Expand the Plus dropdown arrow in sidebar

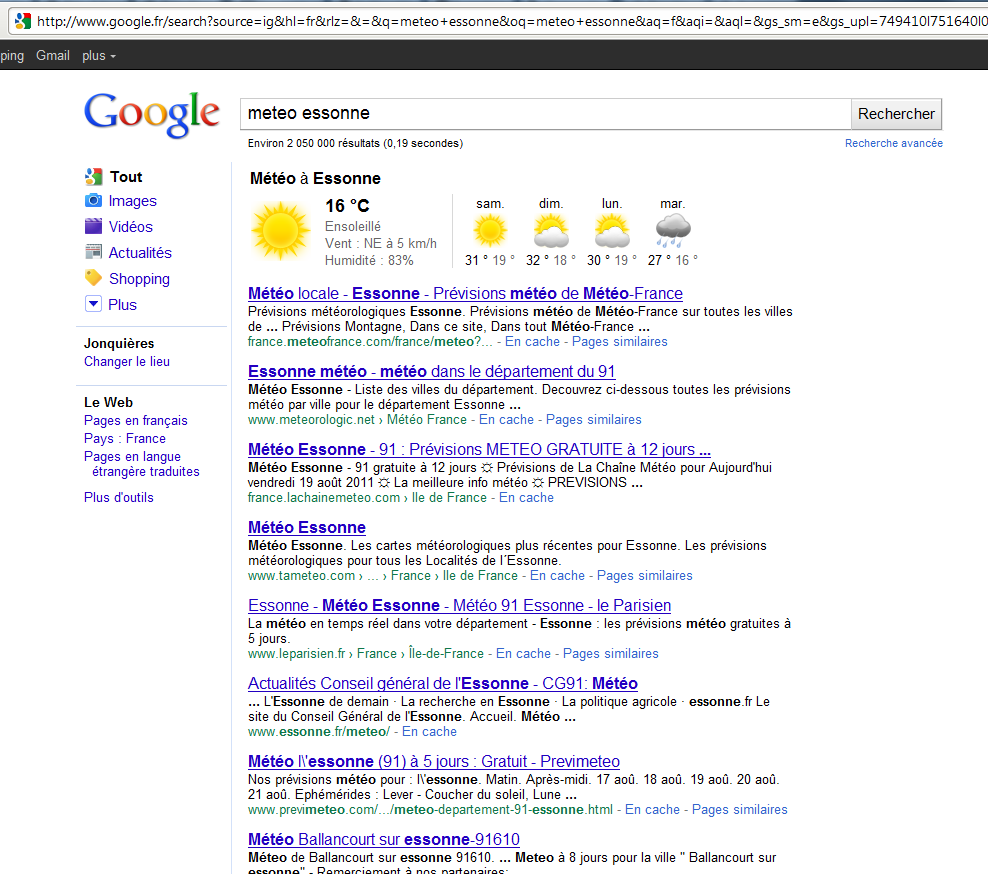point(93,304)
